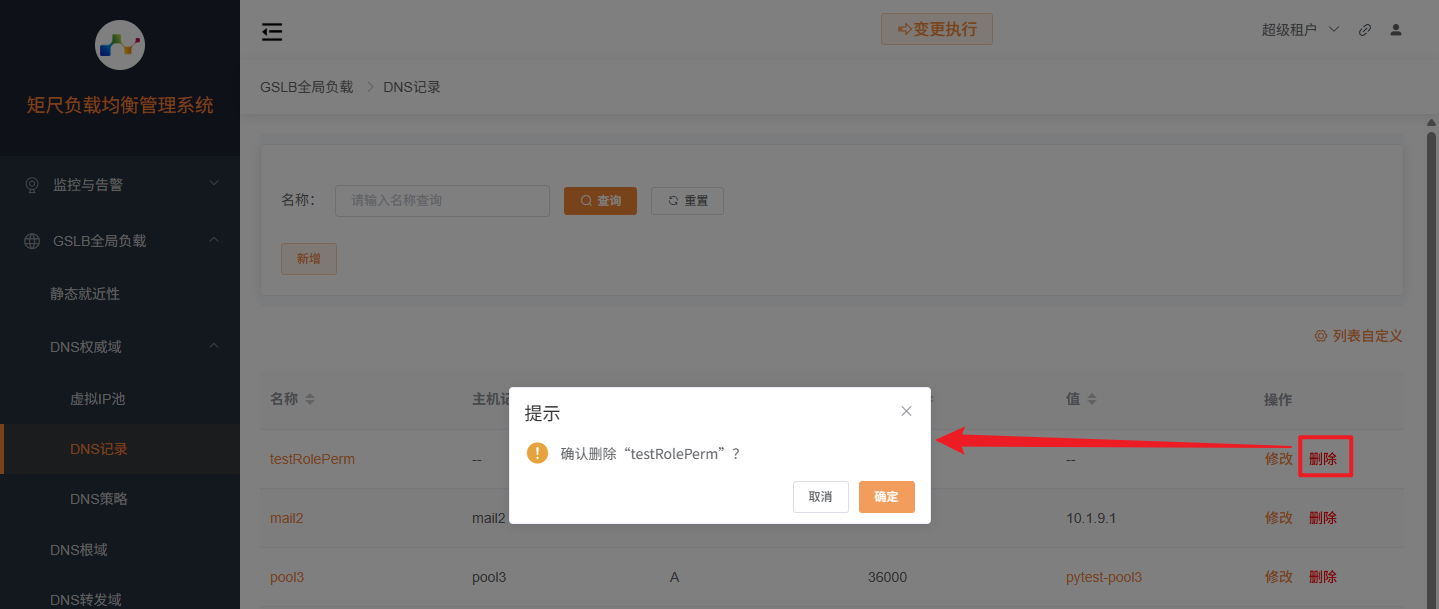Click the 监控与告警 sidebar icon
The image size is (1439, 609).
pos(32,185)
